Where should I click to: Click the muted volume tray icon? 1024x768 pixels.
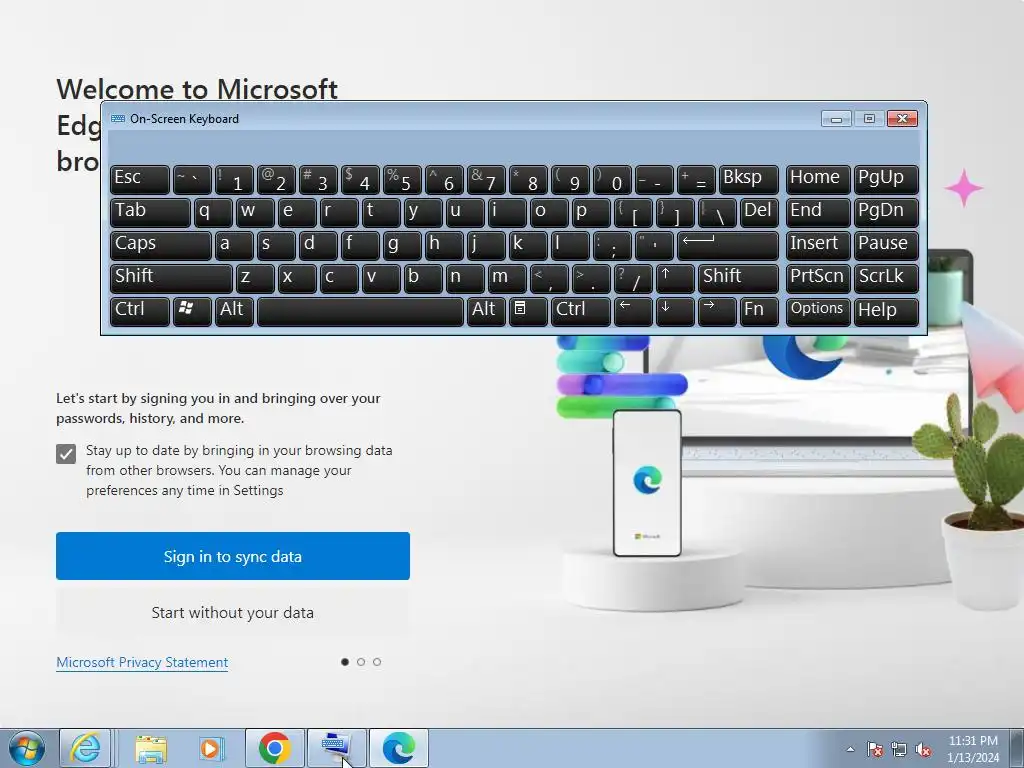(x=923, y=749)
